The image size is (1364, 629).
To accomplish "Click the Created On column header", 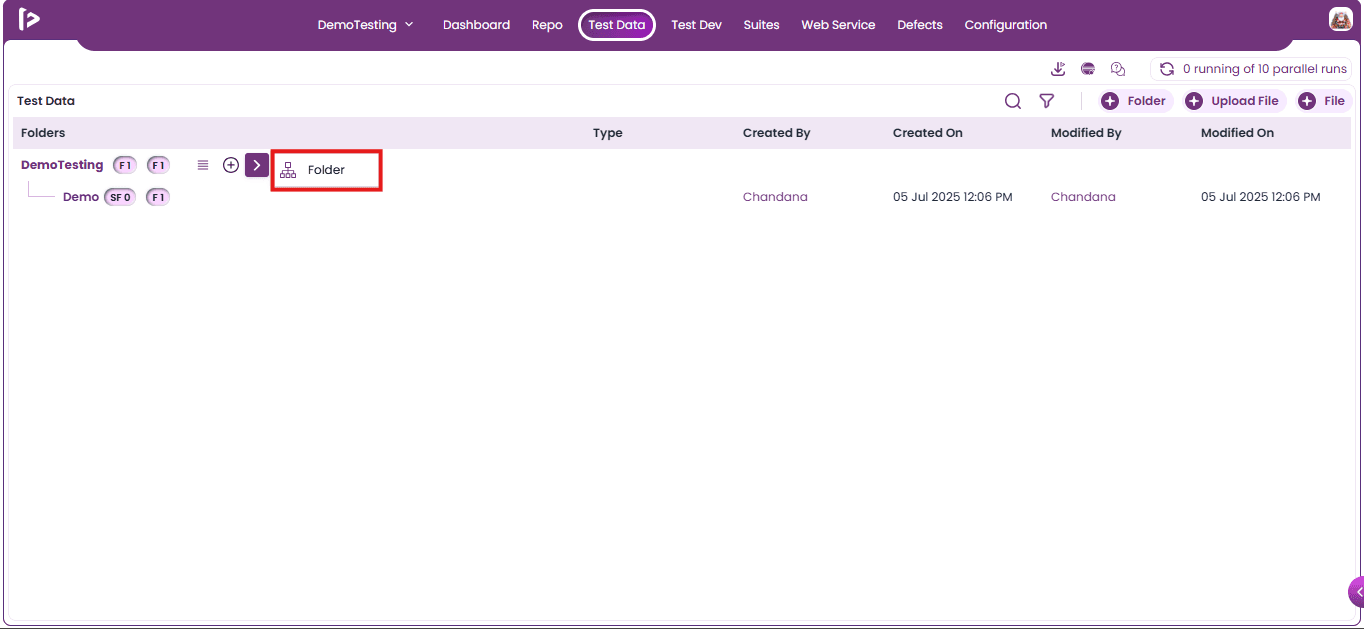I will coord(928,133).
